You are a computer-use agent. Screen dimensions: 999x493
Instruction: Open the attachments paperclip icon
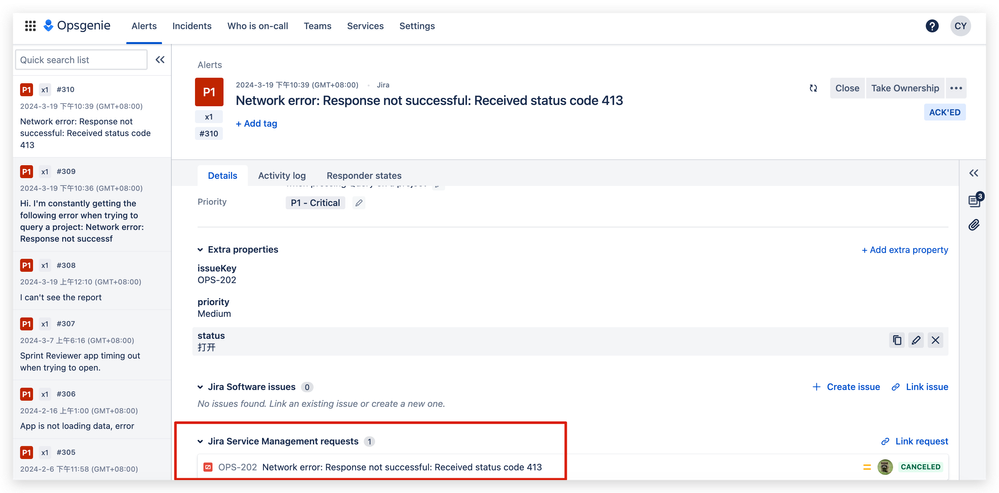[974, 225]
